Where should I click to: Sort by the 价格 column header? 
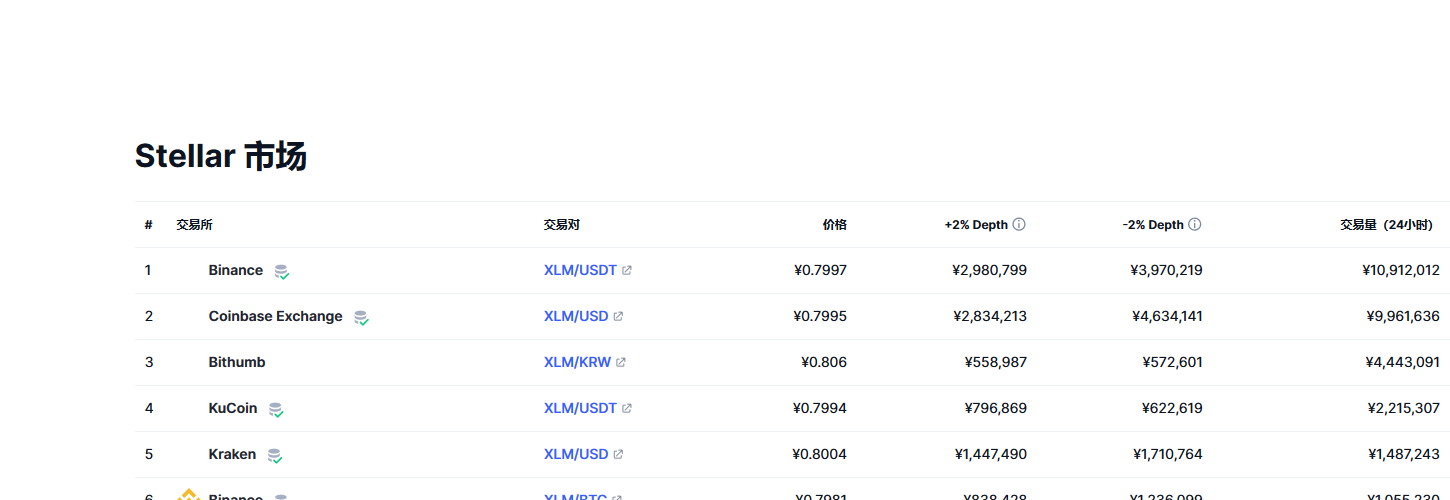(x=834, y=225)
